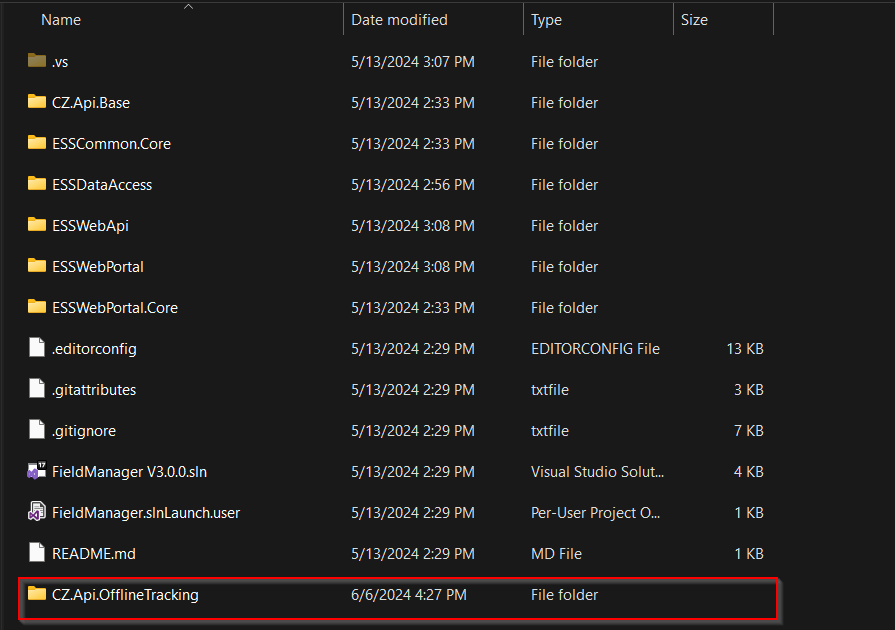Select the .gitattributes file name

(x=94, y=390)
